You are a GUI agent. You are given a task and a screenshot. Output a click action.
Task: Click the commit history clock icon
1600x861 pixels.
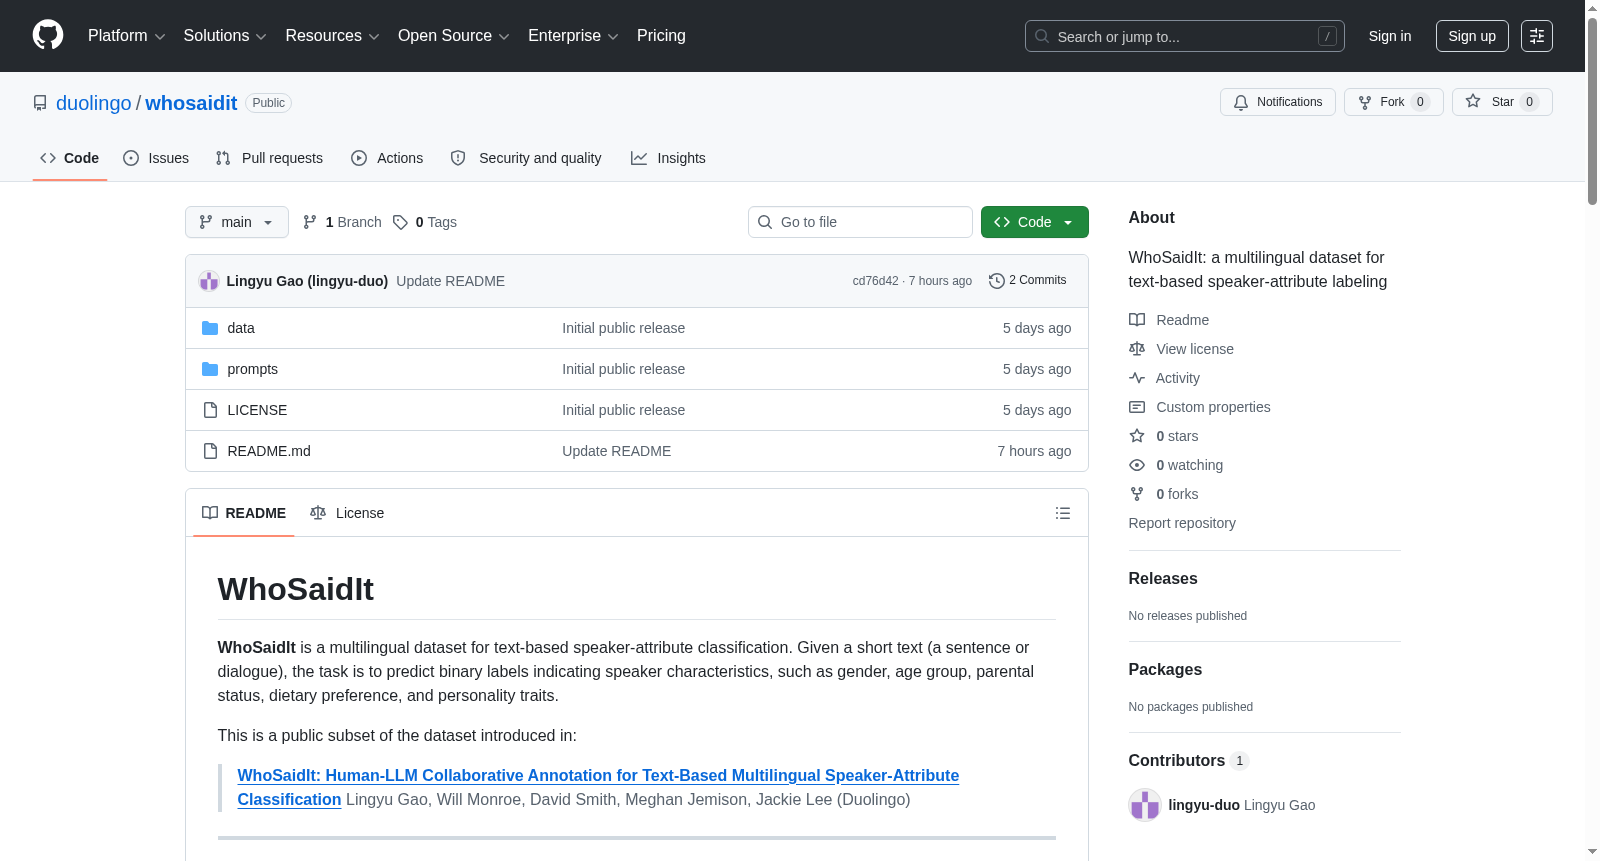(996, 281)
